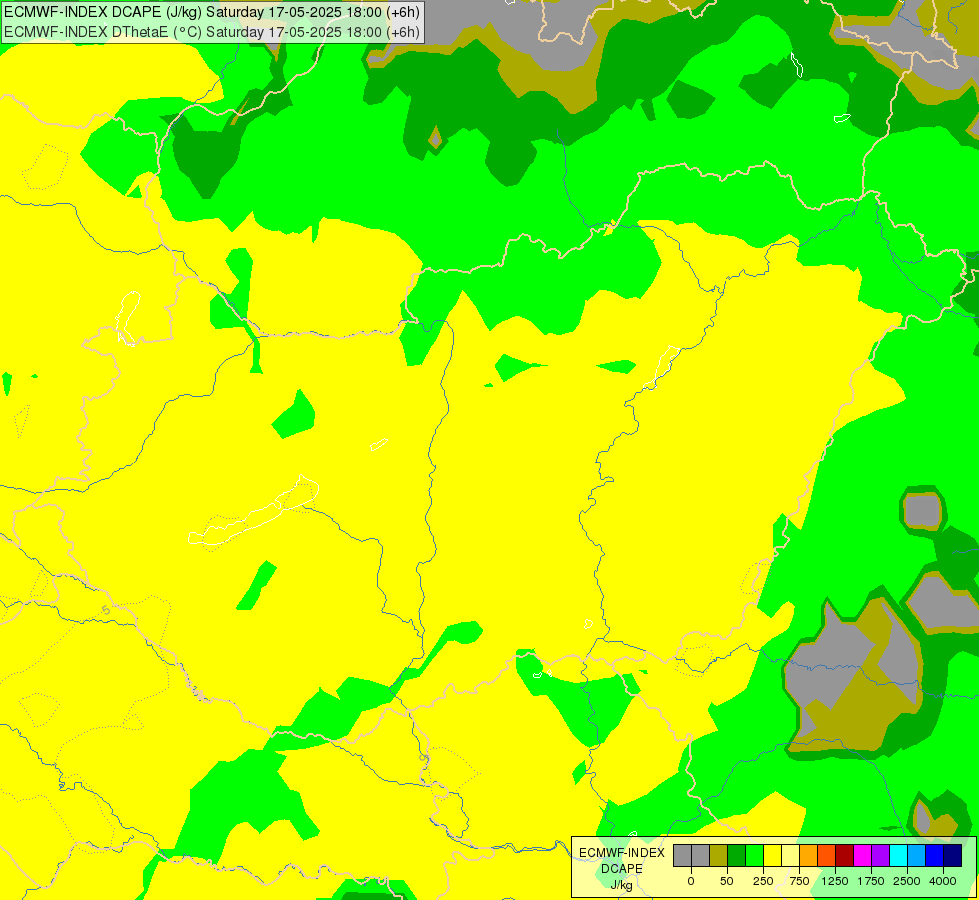Click the legend tick value 250

coord(763,881)
